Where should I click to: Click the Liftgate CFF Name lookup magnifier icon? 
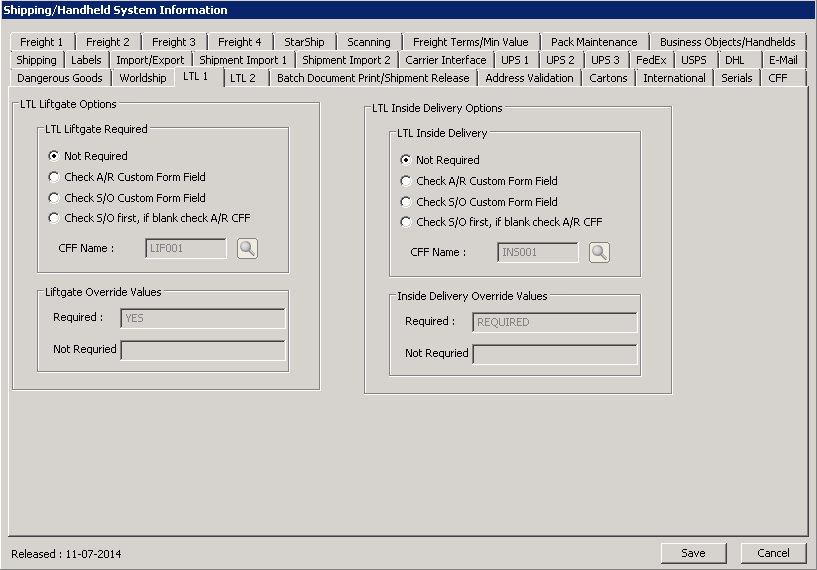(247, 248)
